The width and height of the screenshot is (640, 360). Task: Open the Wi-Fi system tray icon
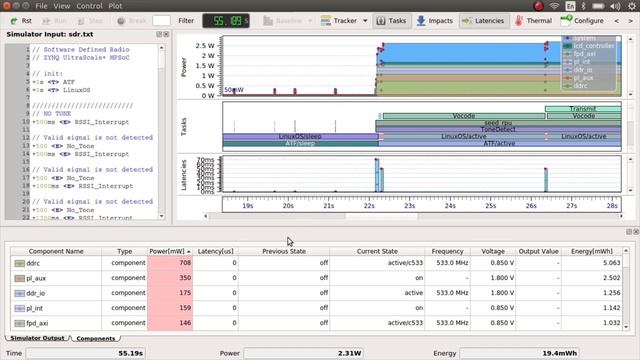pos(554,6)
